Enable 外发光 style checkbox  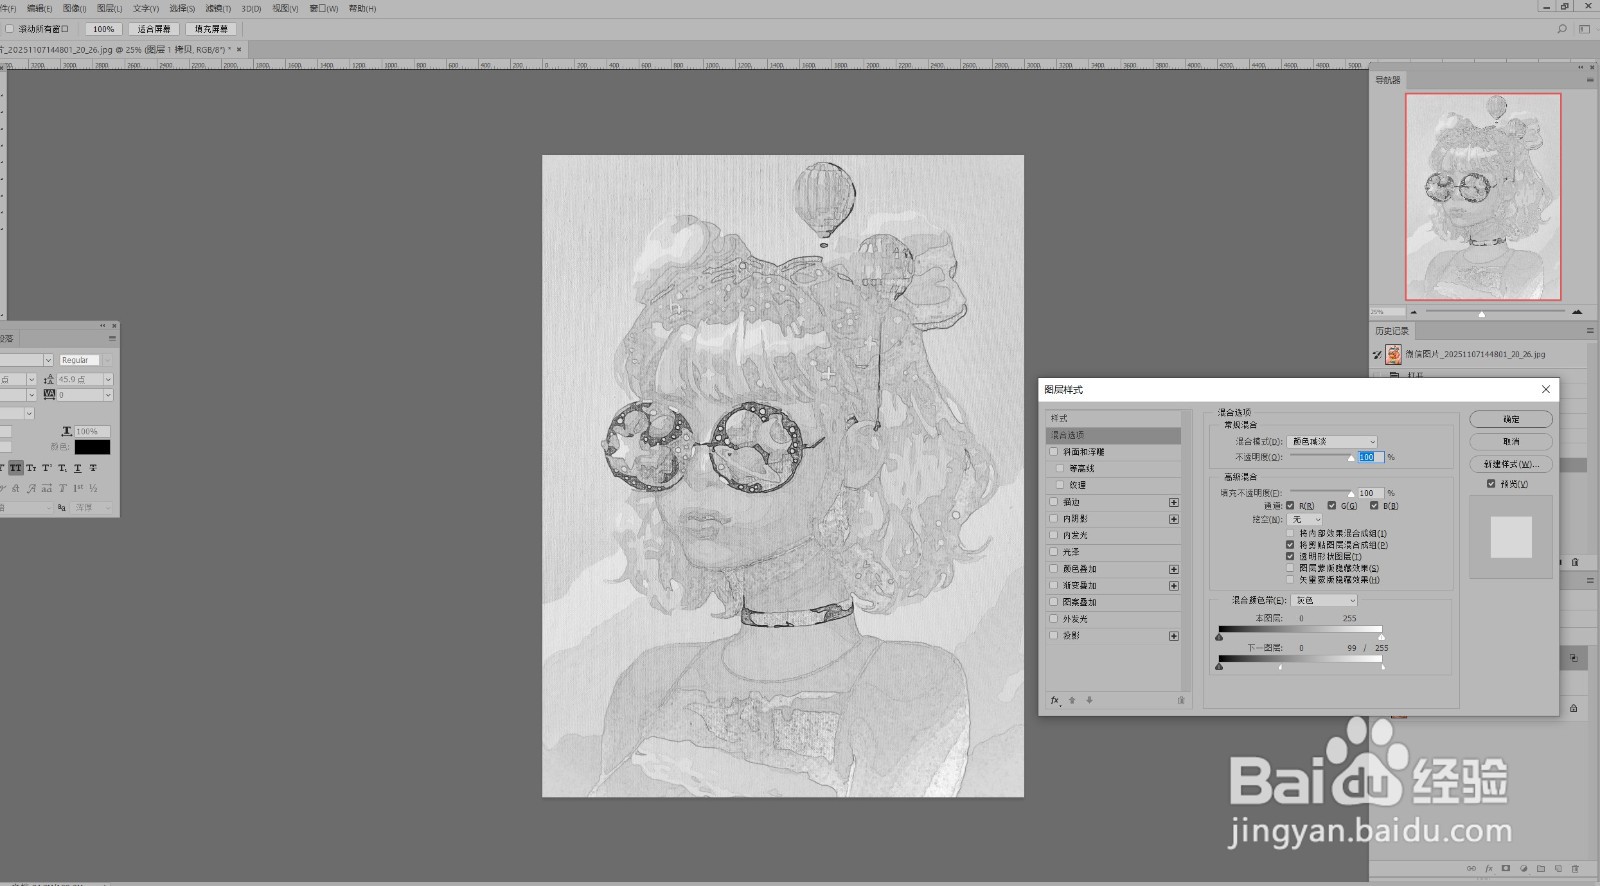tap(1053, 619)
